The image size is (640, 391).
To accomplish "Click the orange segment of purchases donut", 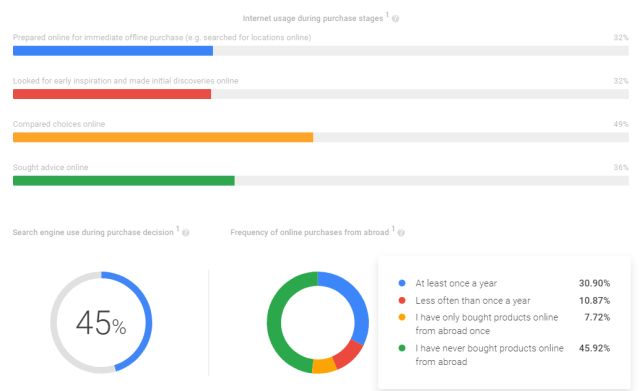I will [324, 366].
